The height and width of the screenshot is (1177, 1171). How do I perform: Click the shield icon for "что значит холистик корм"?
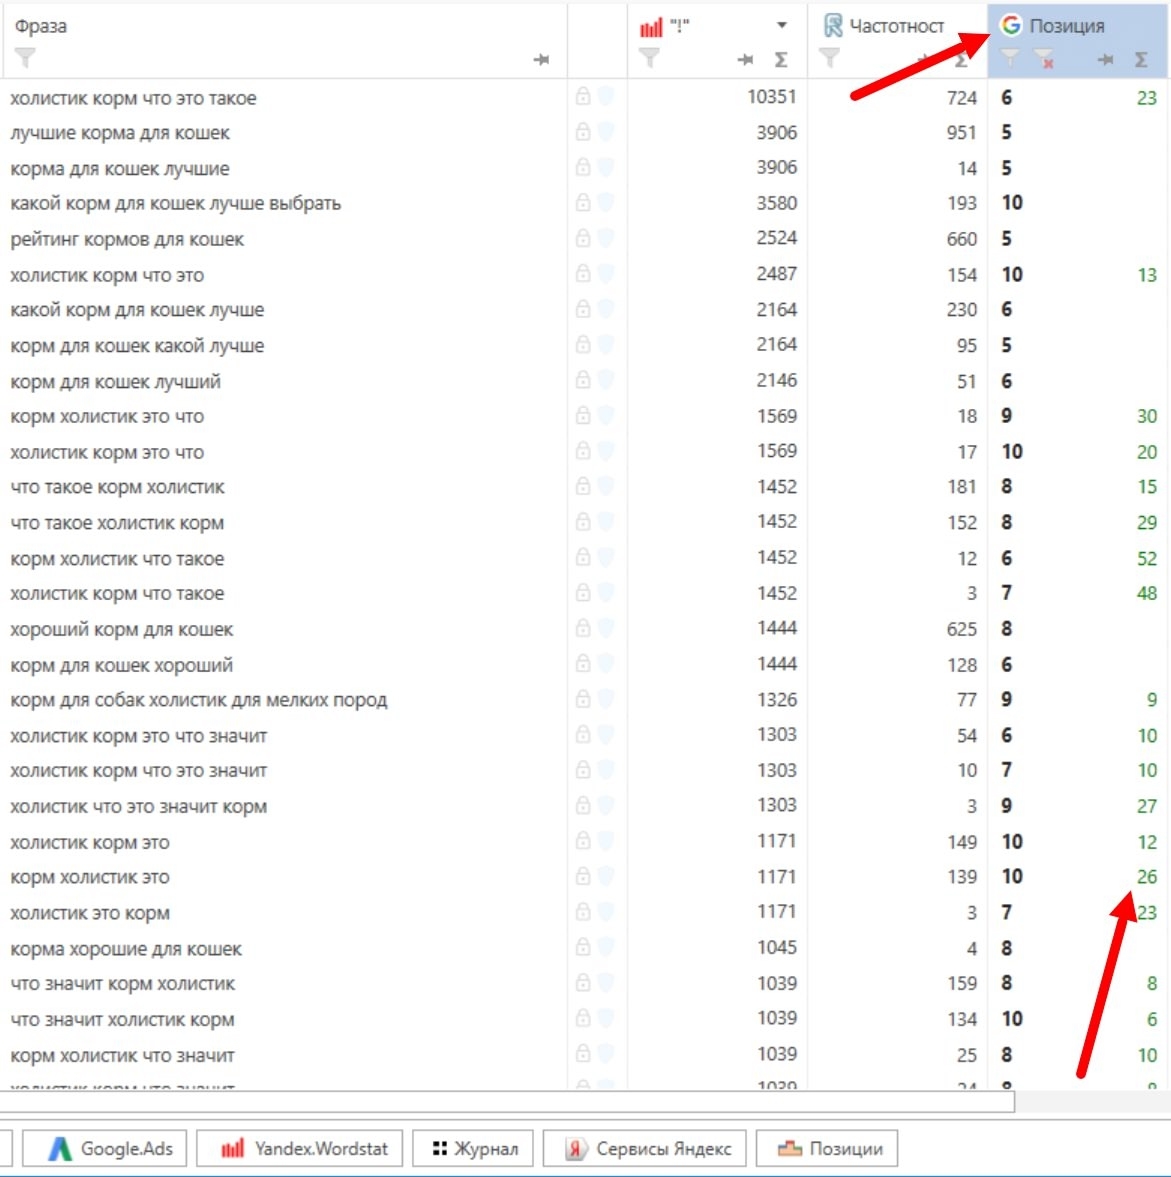coord(606,1018)
